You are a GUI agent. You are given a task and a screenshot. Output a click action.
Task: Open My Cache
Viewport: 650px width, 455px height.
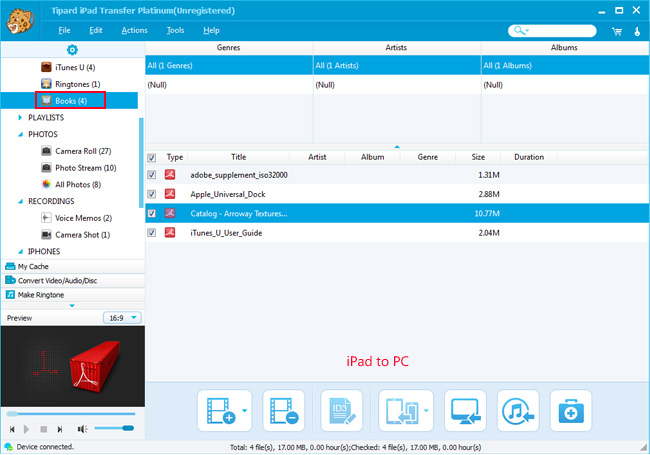pyautogui.click(x=73, y=266)
